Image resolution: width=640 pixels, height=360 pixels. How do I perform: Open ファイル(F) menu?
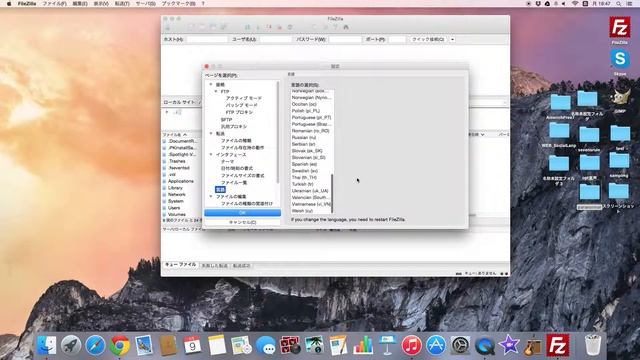[54, 4]
